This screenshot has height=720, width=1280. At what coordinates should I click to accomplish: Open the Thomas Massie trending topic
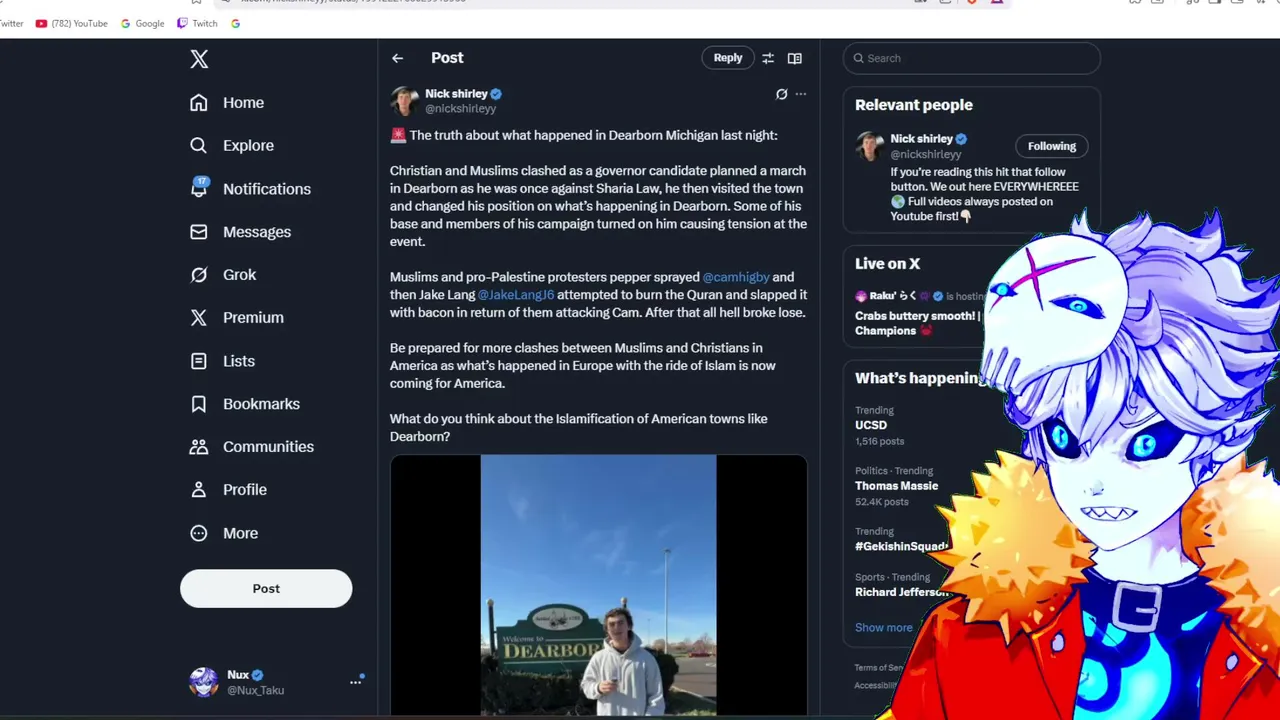click(896, 486)
